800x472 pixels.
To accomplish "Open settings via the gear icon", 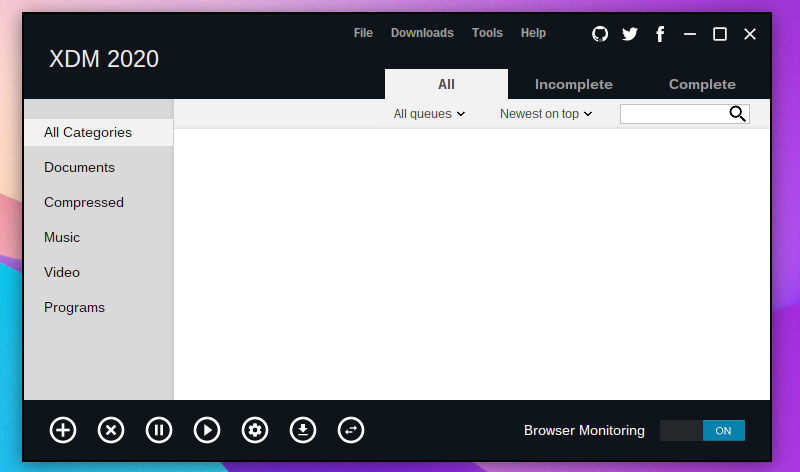I will (x=255, y=430).
